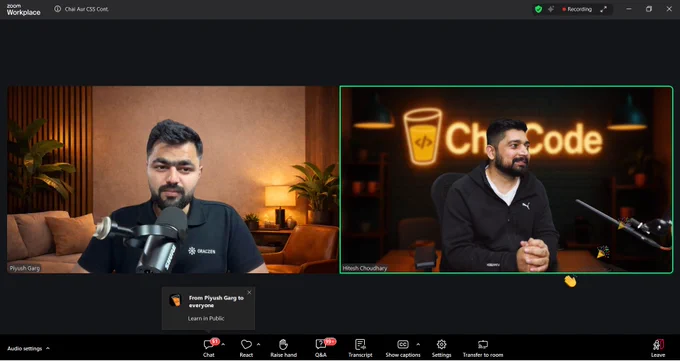Open the Transcript panel

360,348
